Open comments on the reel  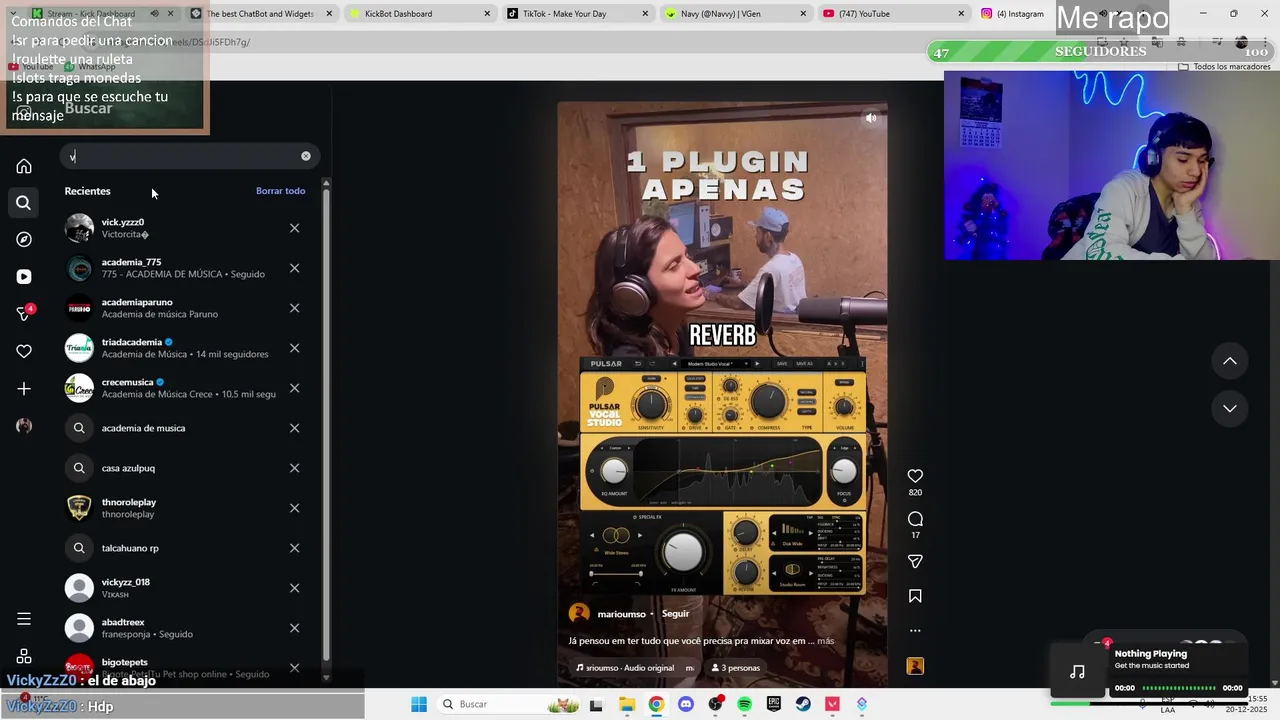[915, 519]
